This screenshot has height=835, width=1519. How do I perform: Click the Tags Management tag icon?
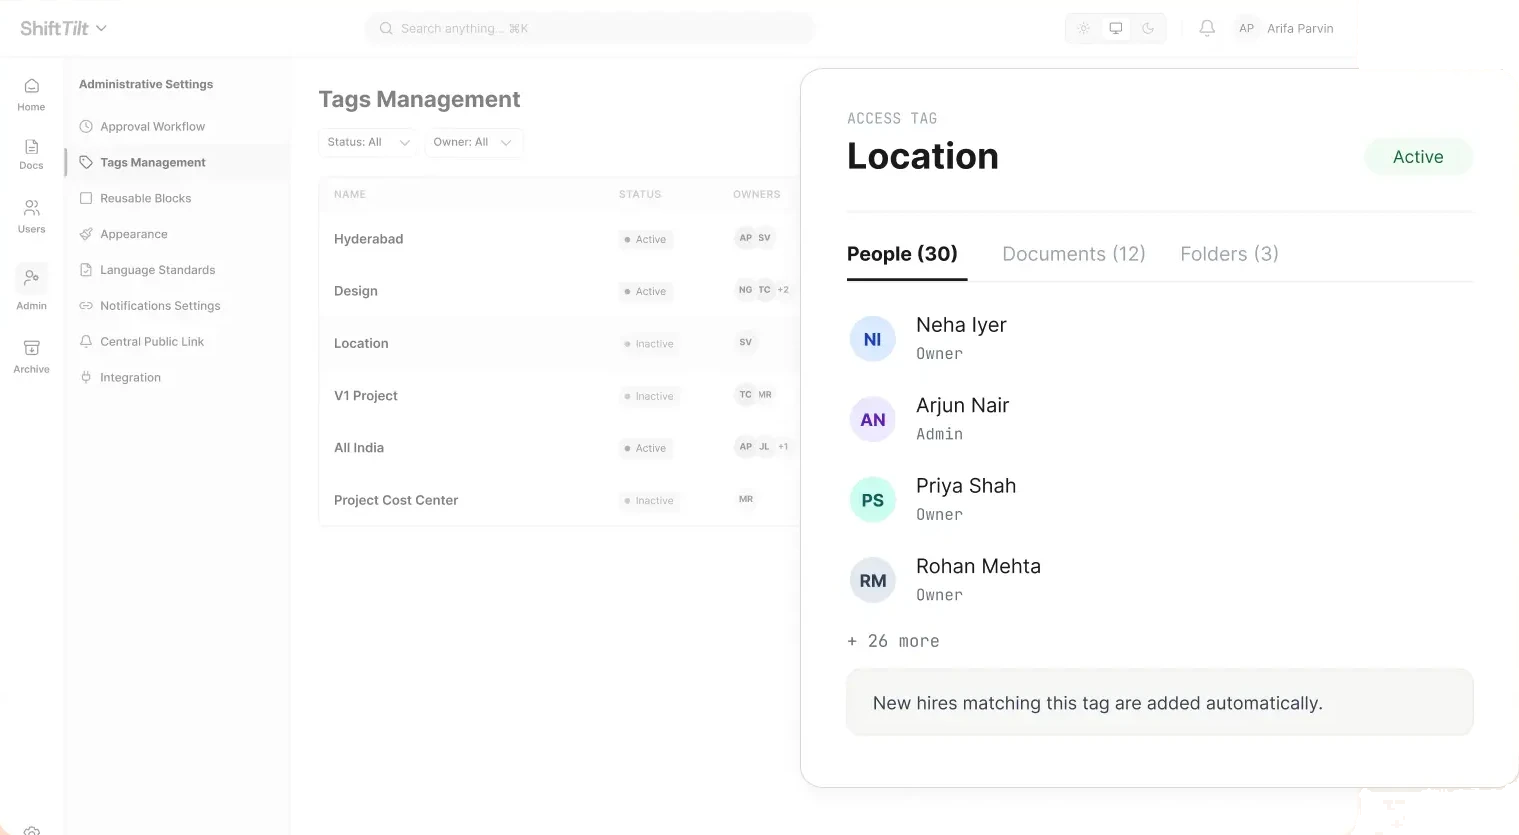(x=86, y=162)
